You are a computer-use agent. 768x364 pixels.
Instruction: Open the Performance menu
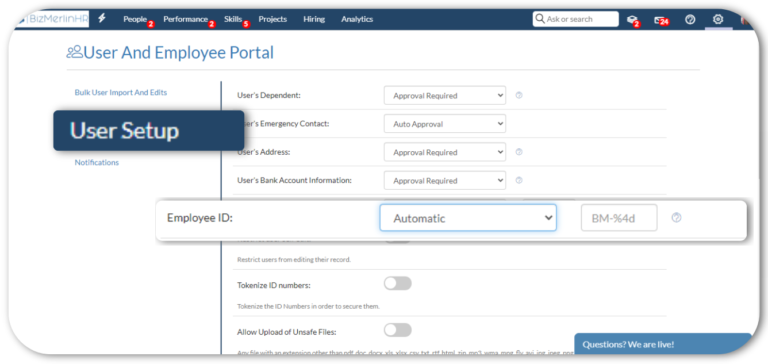pos(186,19)
